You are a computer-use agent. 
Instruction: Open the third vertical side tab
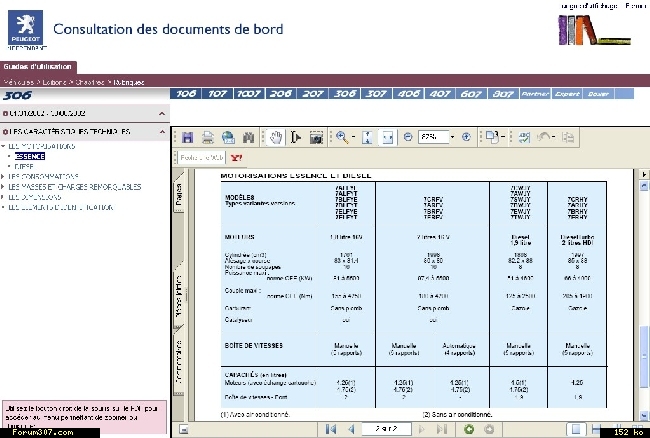[x=179, y=361]
